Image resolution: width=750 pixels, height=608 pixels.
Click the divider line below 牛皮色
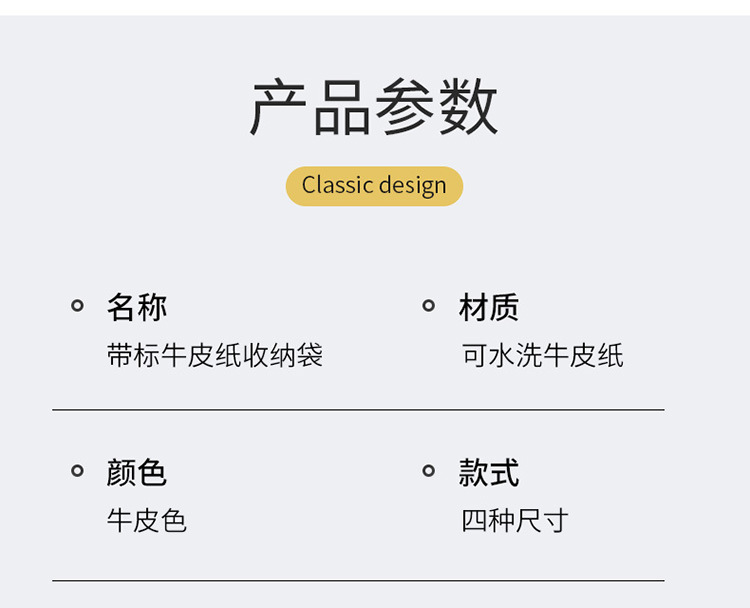(358, 580)
